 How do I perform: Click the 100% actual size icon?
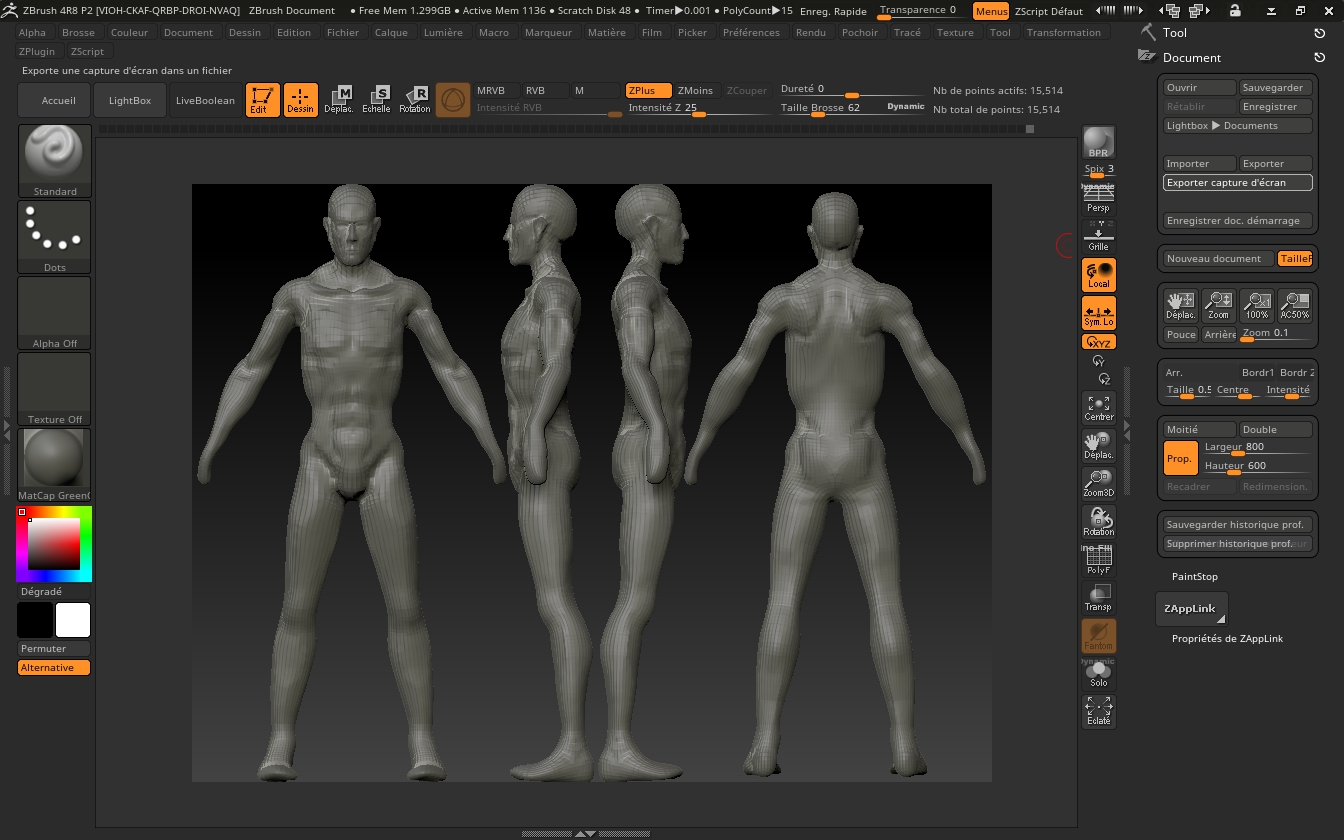1256,305
